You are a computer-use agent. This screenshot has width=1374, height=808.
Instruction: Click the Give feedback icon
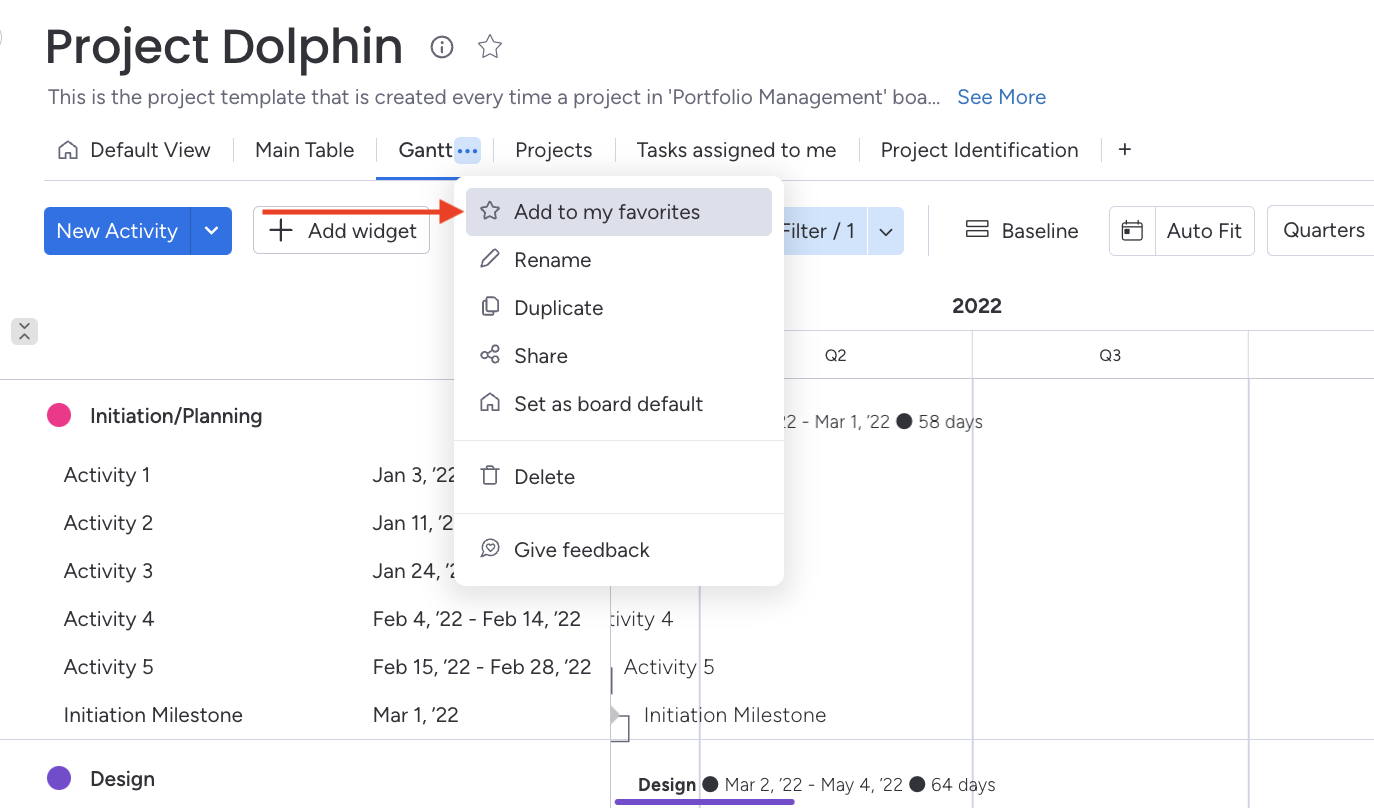pos(490,549)
